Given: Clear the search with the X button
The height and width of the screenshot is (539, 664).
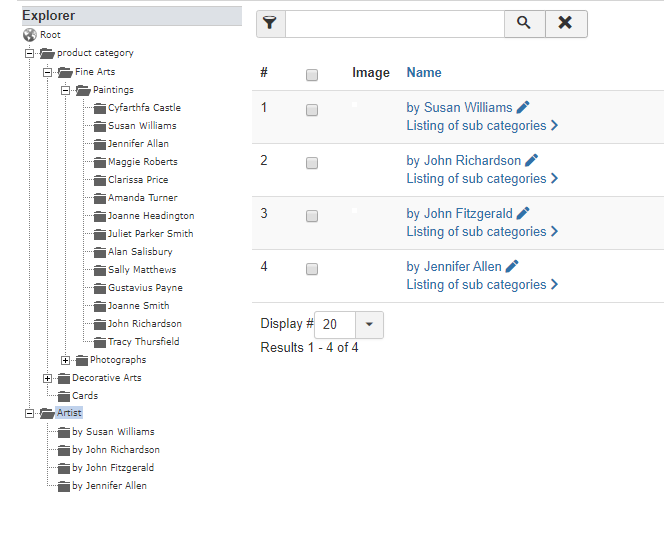Looking at the screenshot, I should point(565,23).
